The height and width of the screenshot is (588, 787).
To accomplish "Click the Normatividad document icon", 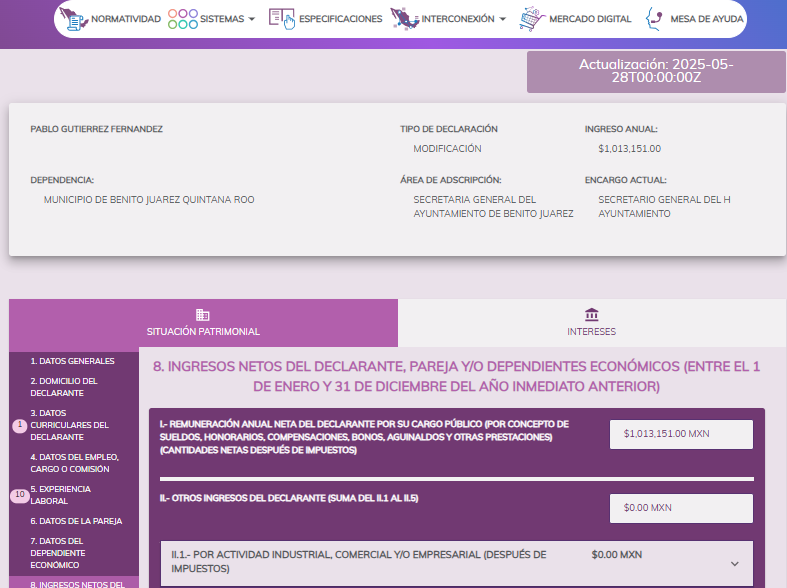I will point(74,19).
